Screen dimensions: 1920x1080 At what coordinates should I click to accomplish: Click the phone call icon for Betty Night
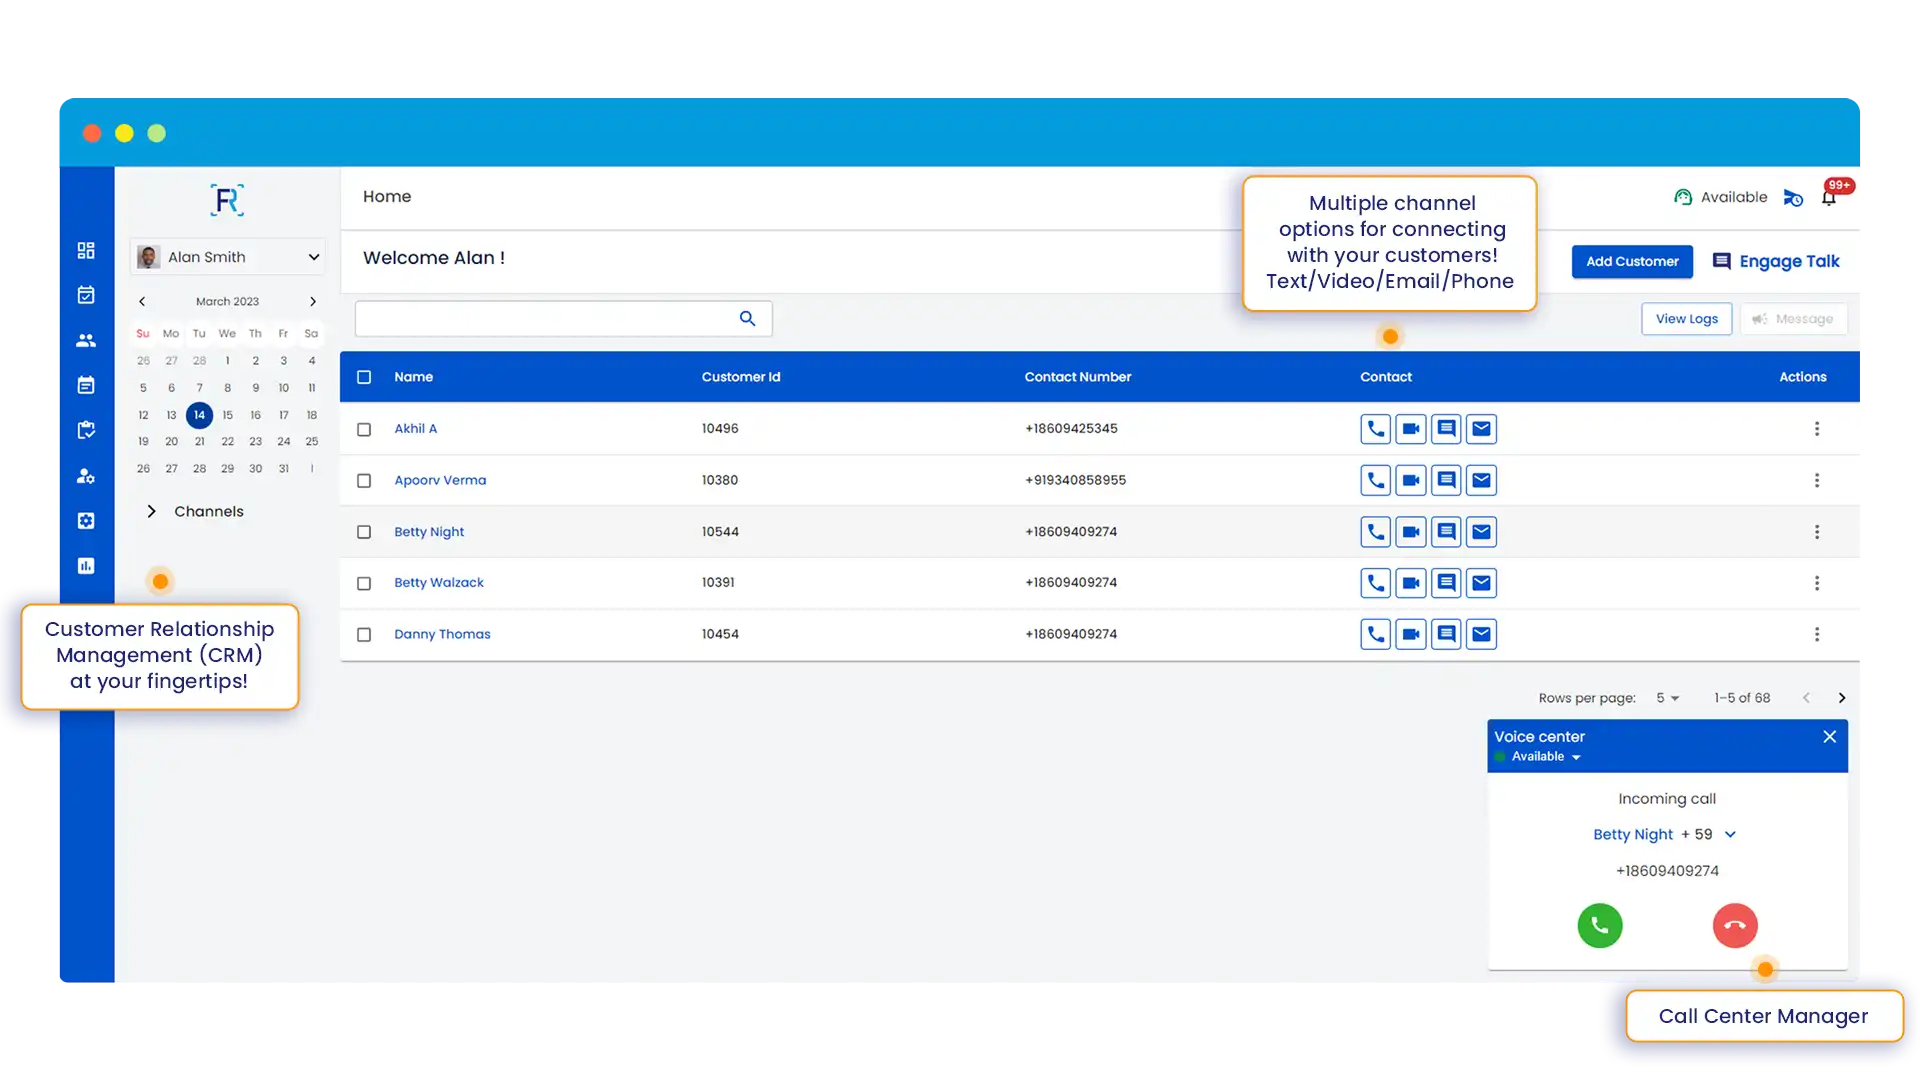(1375, 530)
